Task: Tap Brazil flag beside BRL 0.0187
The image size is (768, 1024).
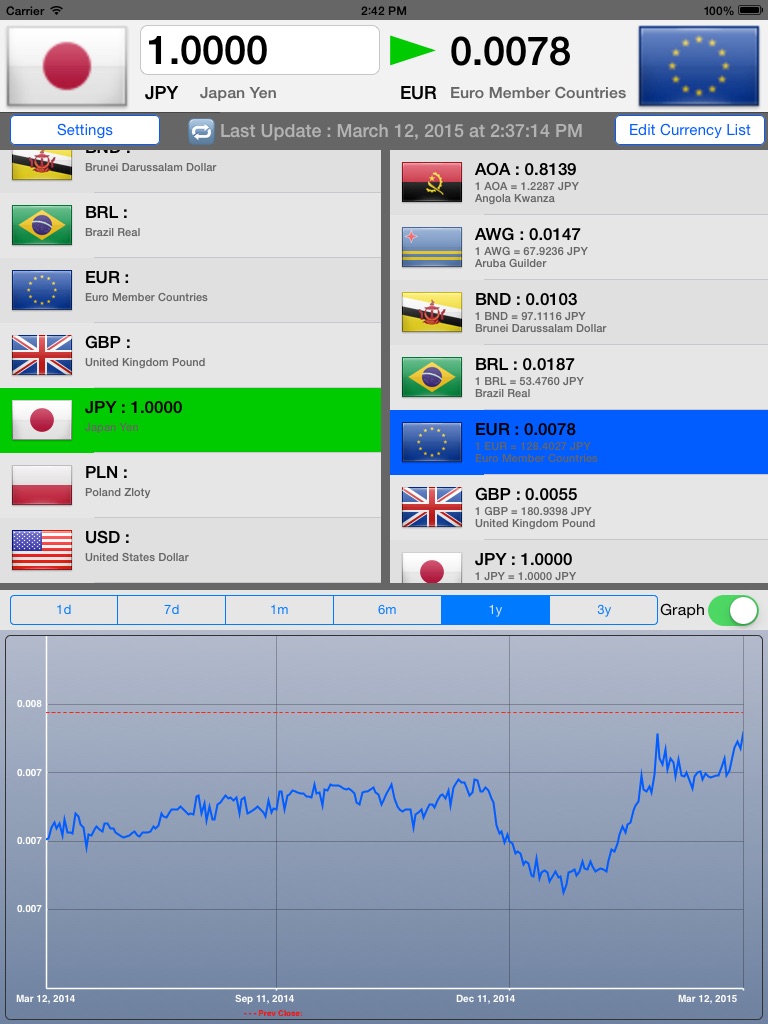Action: pos(432,377)
